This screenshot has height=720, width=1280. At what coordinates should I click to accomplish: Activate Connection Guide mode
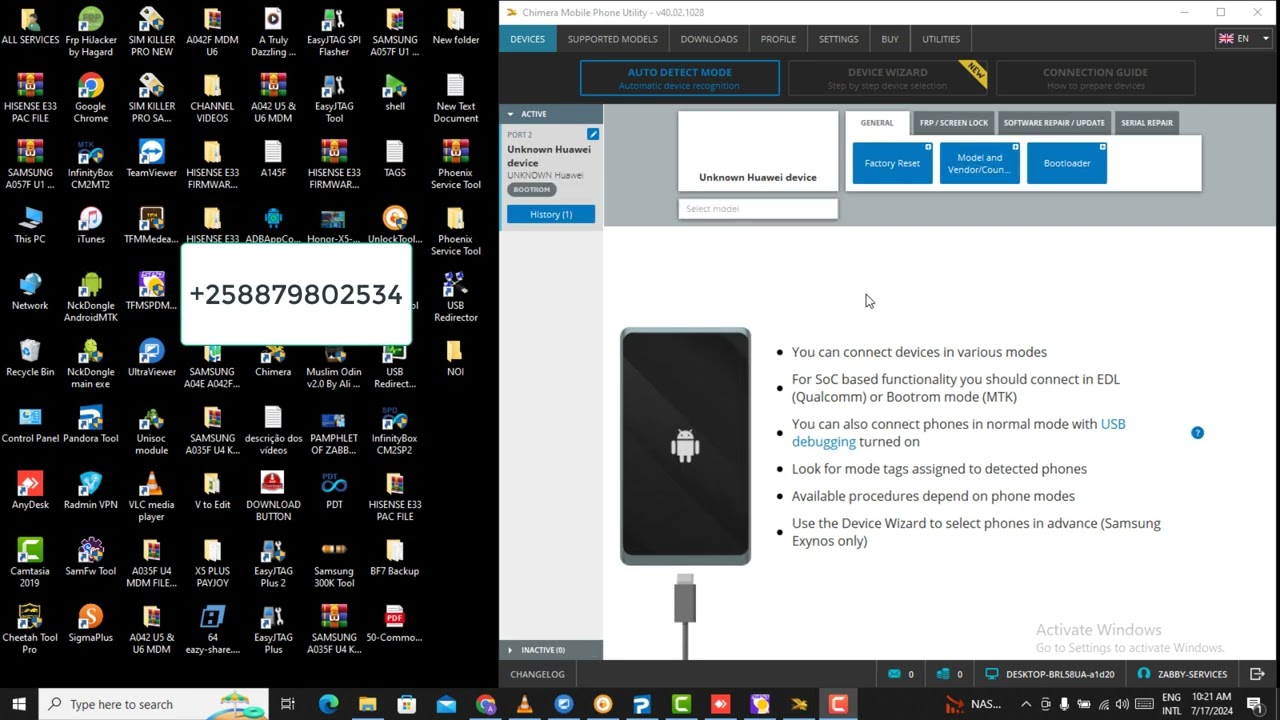coord(1095,78)
